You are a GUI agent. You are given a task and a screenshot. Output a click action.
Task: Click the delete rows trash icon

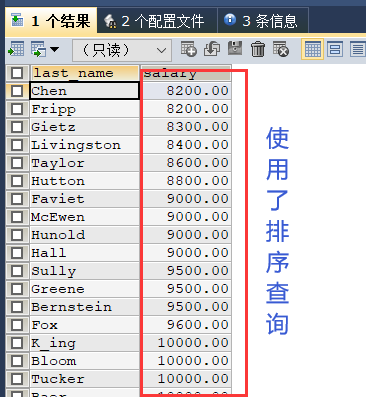(x=258, y=49)
